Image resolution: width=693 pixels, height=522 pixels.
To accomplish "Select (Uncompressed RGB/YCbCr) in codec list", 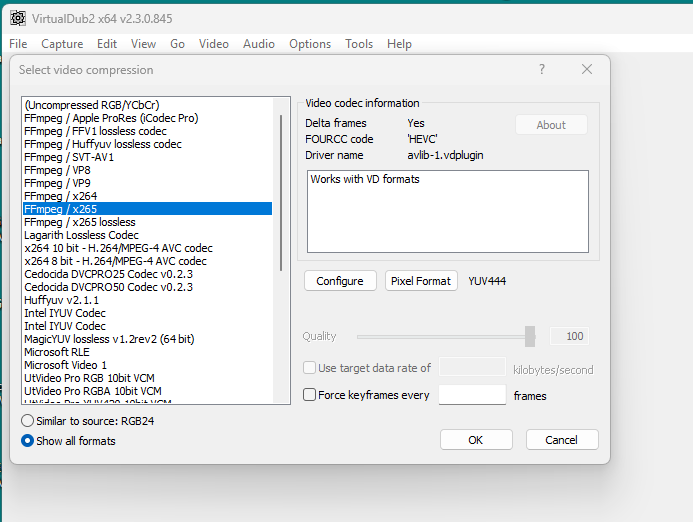I will pyautogui.click(x=147, y=105).
